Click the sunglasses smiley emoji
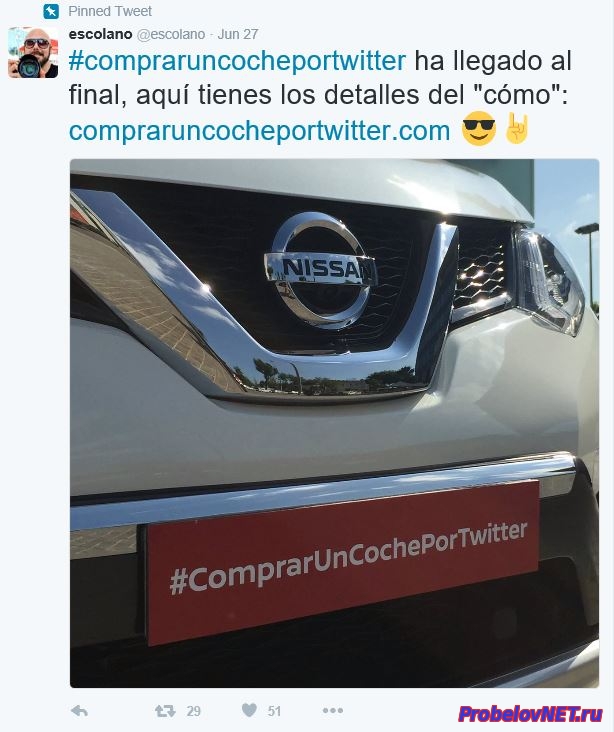 pyautogui.click(x=478, y=128)
